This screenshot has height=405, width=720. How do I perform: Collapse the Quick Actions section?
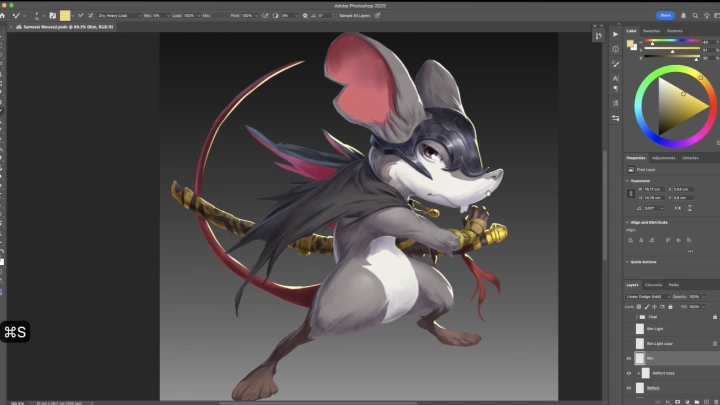point(627,262)
